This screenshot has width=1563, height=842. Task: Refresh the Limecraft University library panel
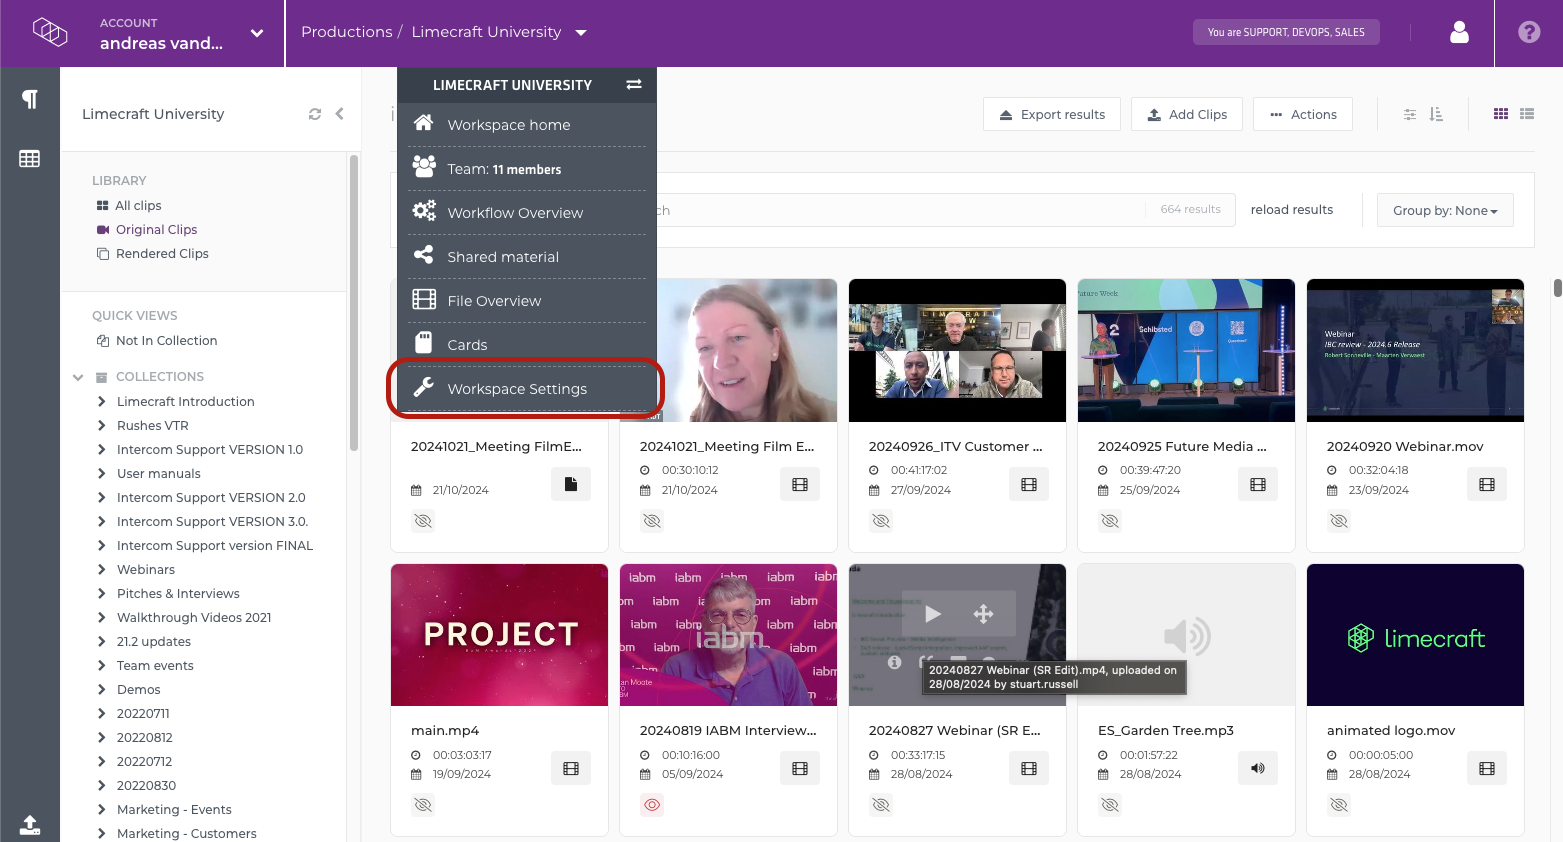315,114
